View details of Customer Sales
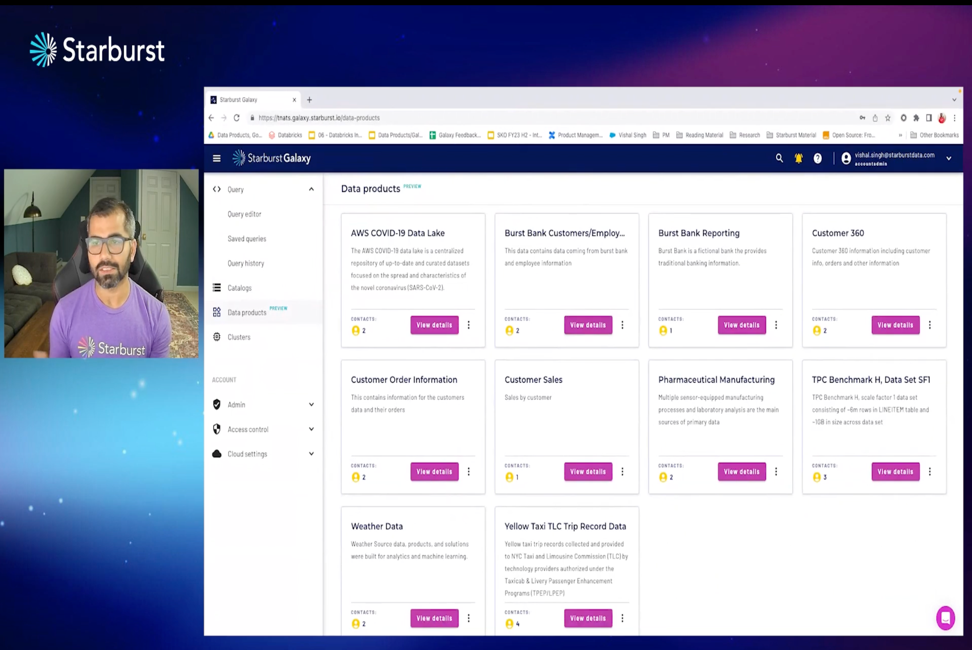Image resolution: width=972 pixels, height=650 pixels. coord(588,472)
